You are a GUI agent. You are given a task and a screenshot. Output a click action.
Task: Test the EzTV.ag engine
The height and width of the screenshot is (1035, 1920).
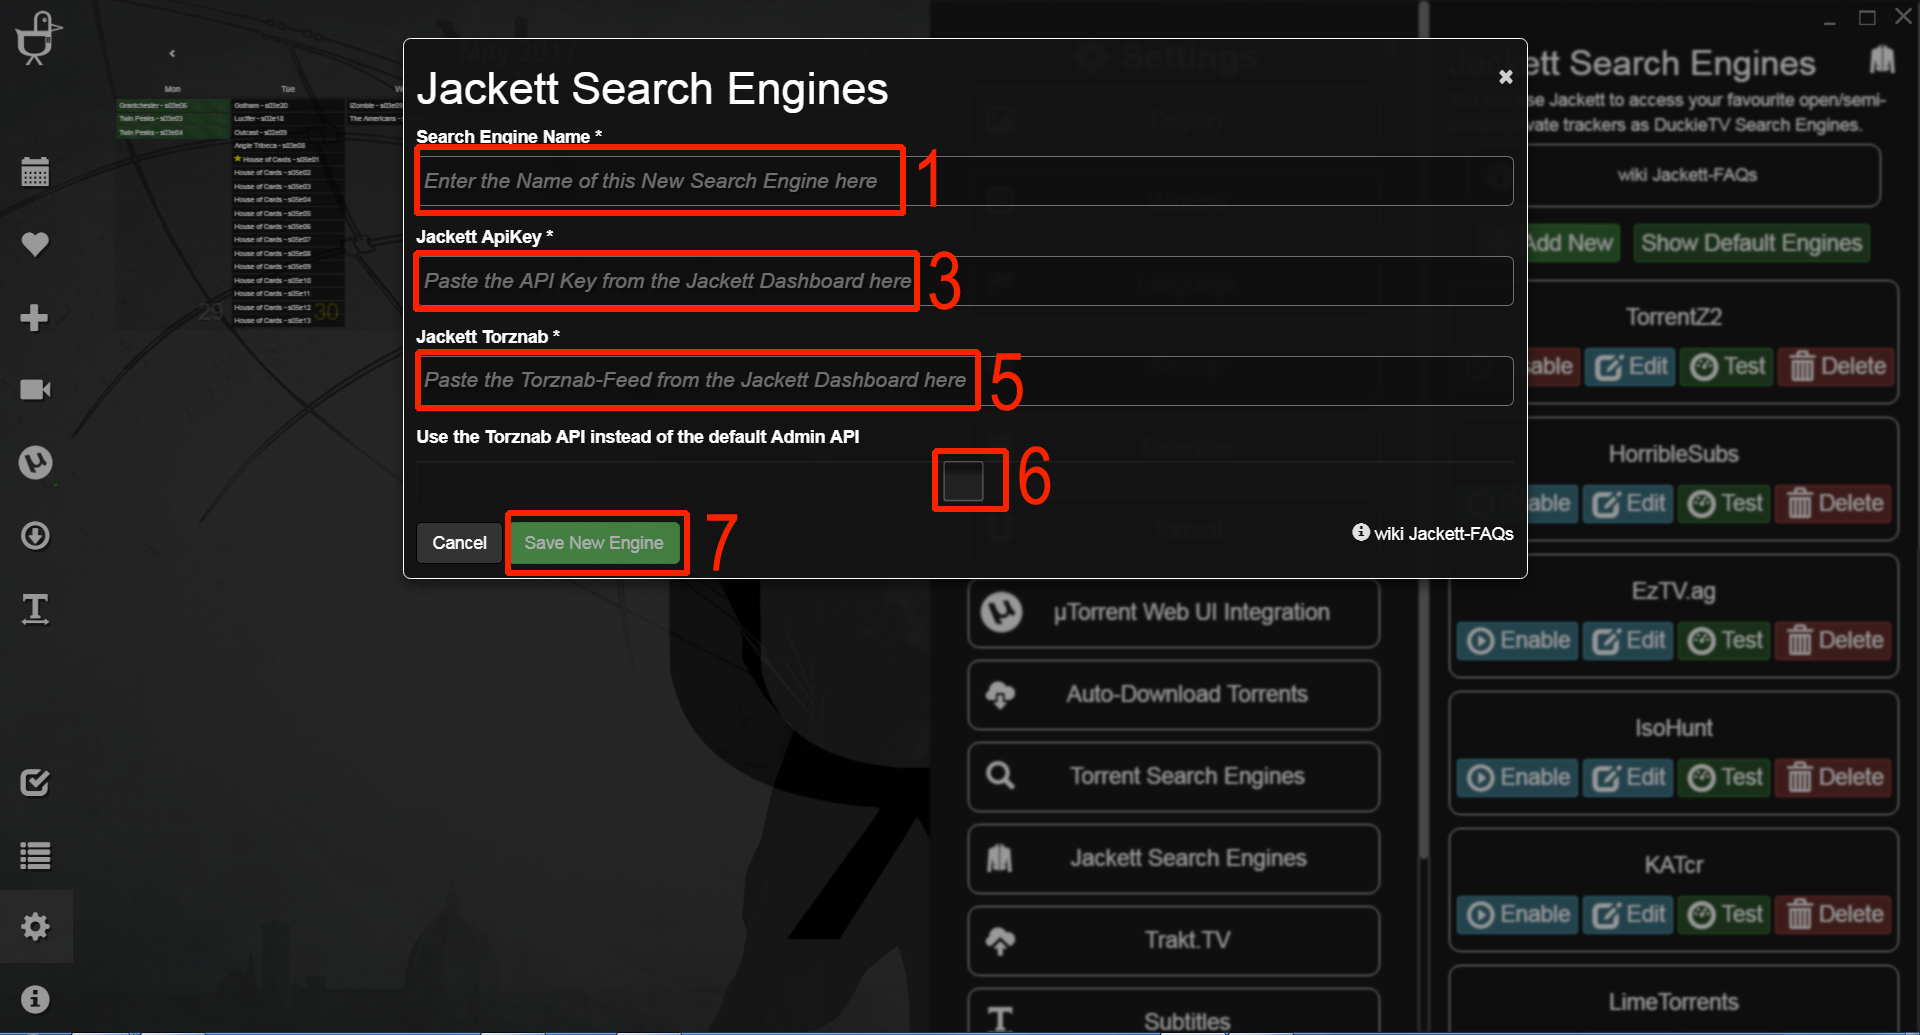click(x=1726, y=641)
